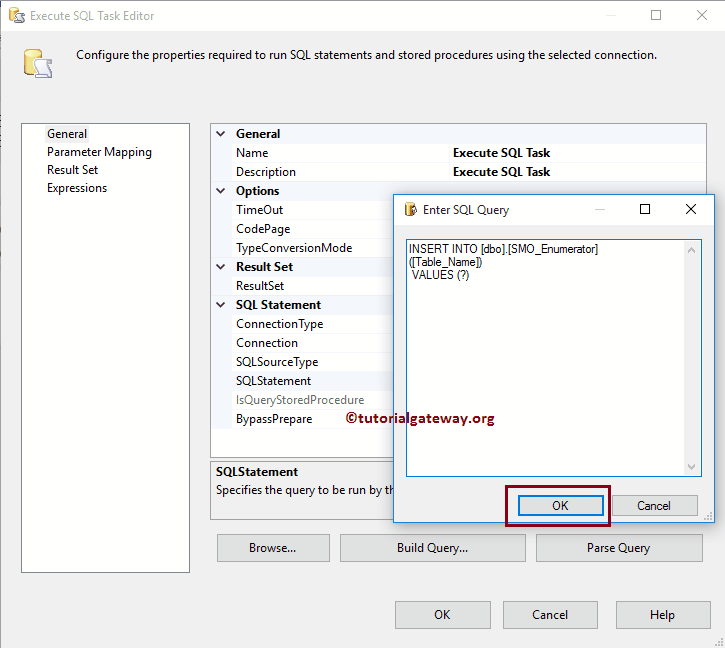The height and width of the screenshot is (648, 725).
Task: Click the Name value Execute SQL Task
Action: [501, 153]
